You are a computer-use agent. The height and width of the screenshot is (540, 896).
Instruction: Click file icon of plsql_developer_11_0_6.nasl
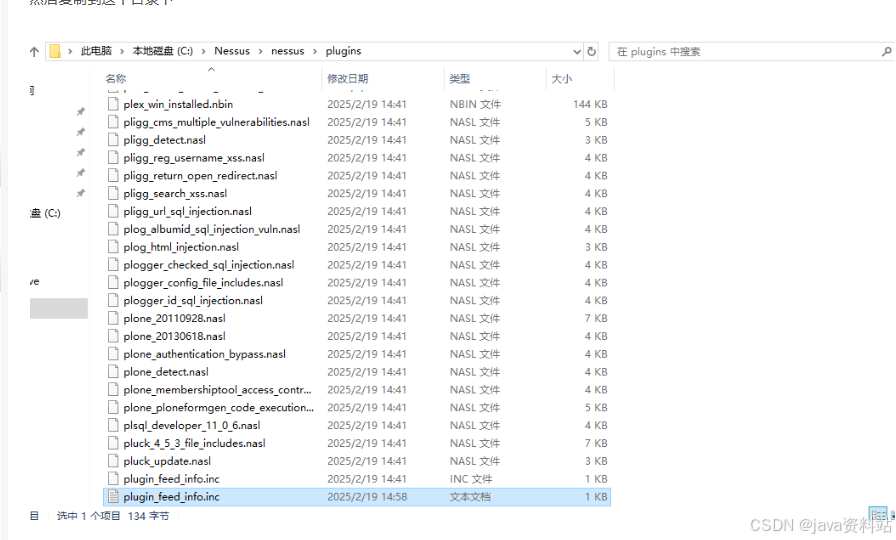(113, 425)
